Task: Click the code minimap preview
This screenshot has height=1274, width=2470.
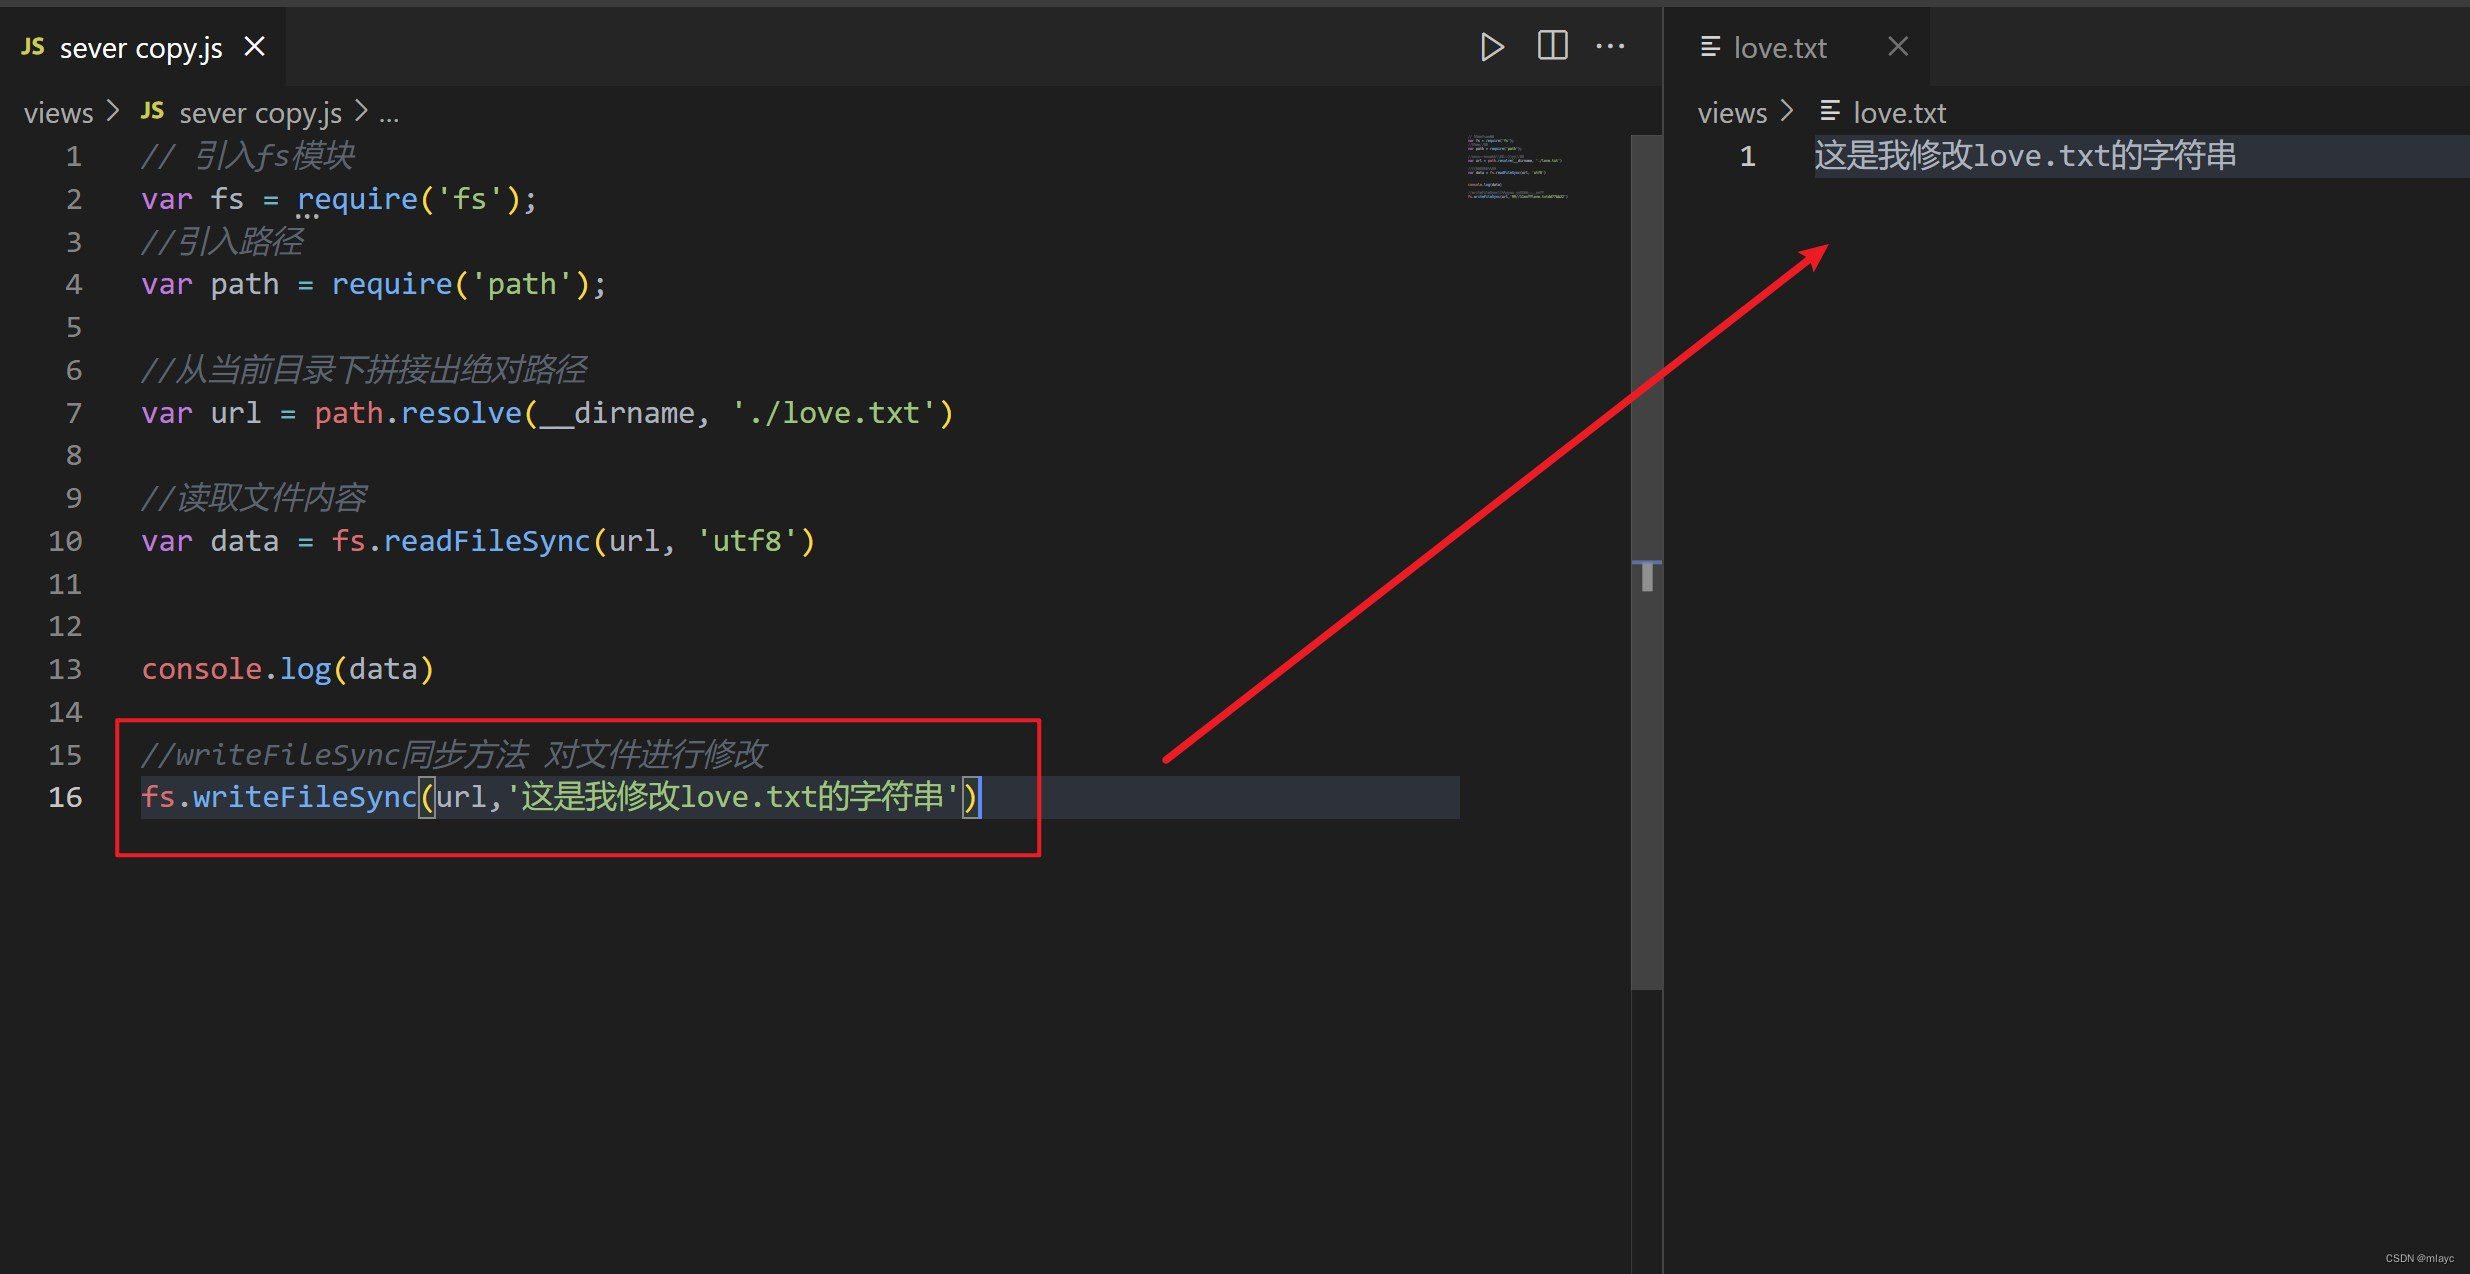Action: point(1516,168)
